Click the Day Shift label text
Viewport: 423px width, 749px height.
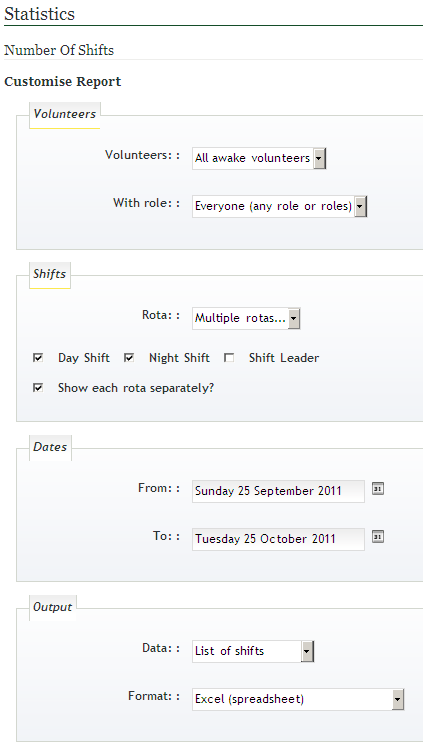pyautogui.click(x=84, y=358)
